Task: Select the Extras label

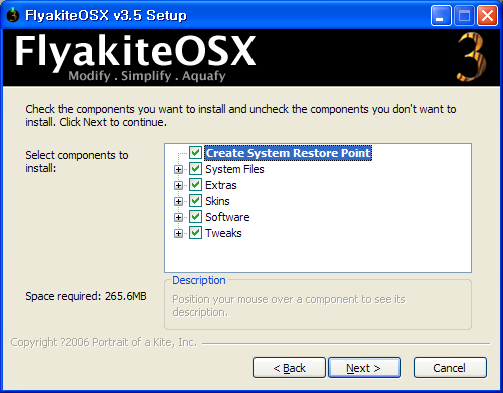Action: (x=221, y=185)
